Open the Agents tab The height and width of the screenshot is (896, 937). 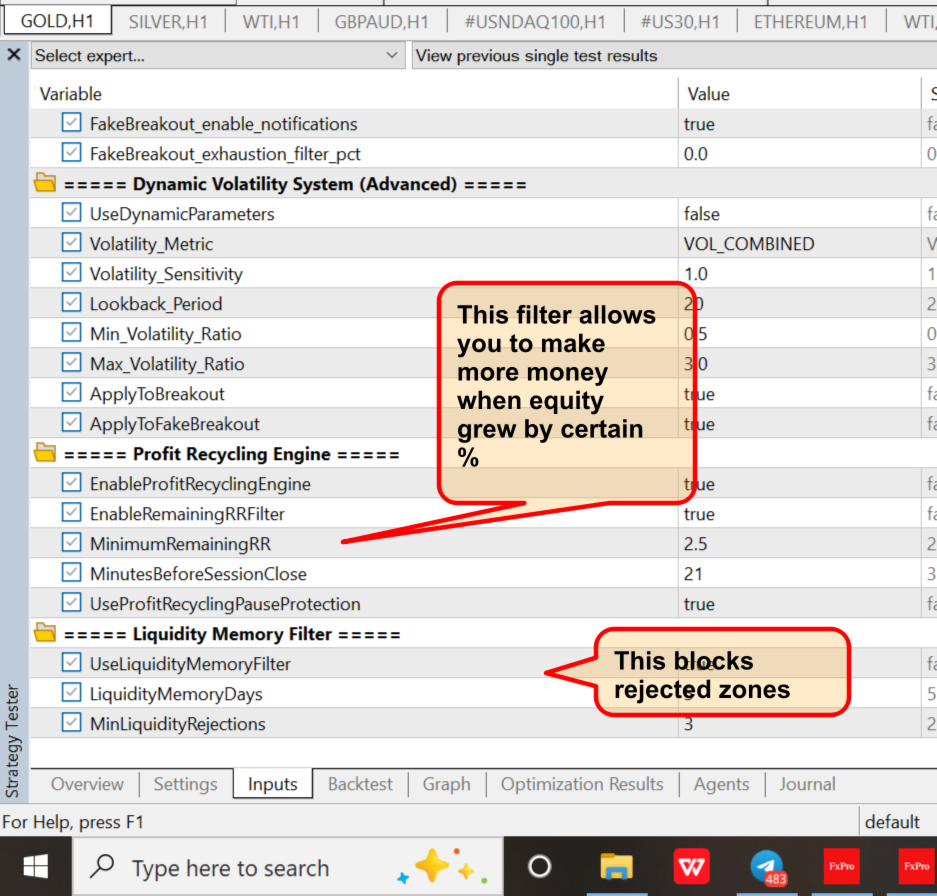tap(721, 784)
